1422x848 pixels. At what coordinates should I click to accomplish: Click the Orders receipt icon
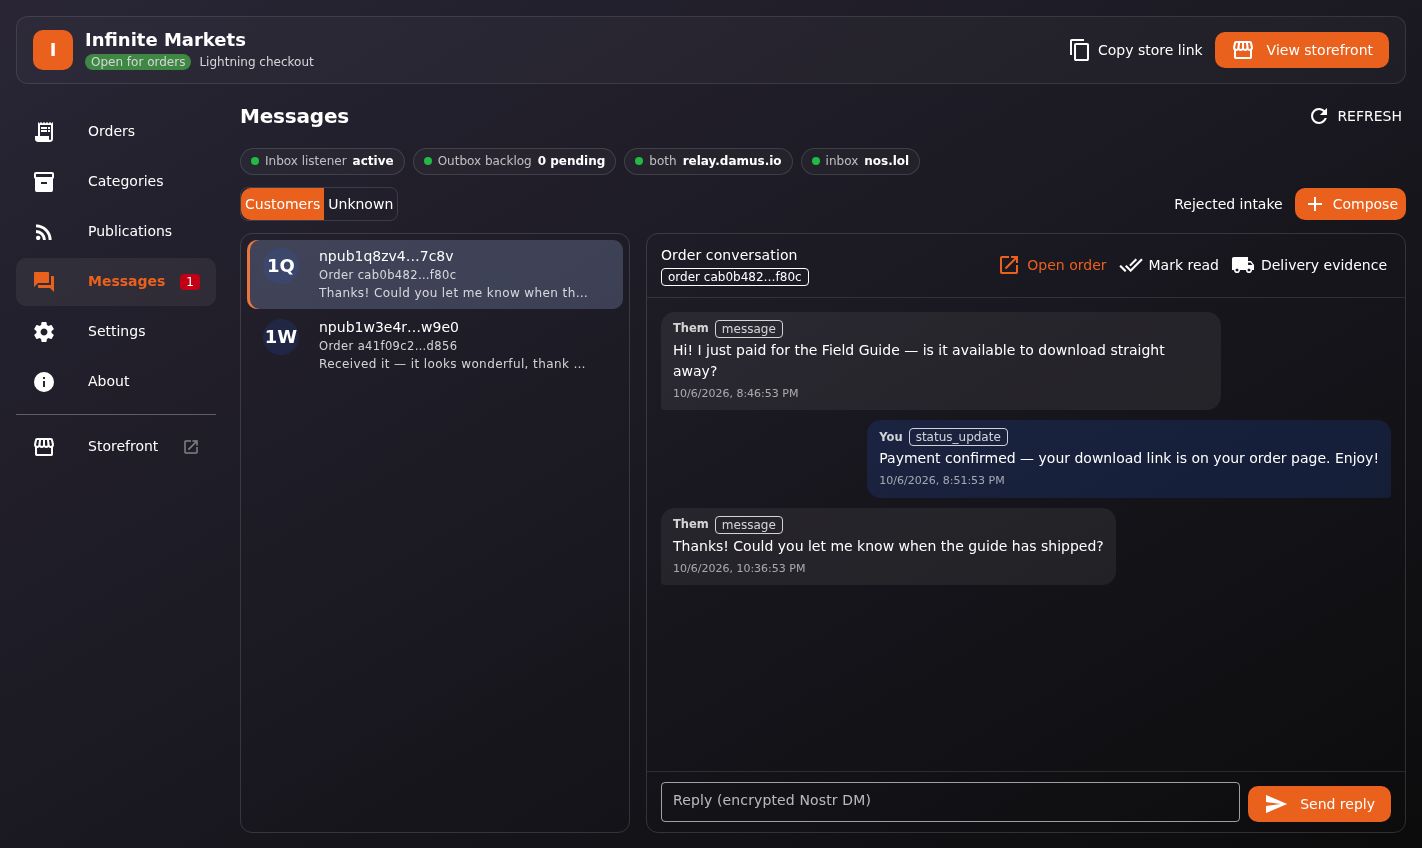[44, 131]
